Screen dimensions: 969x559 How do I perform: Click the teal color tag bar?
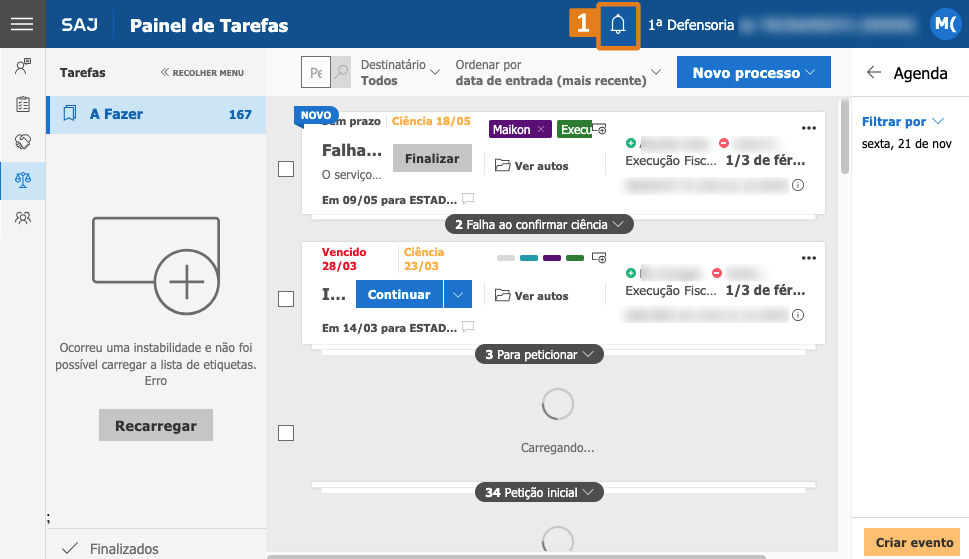(528, 258)
